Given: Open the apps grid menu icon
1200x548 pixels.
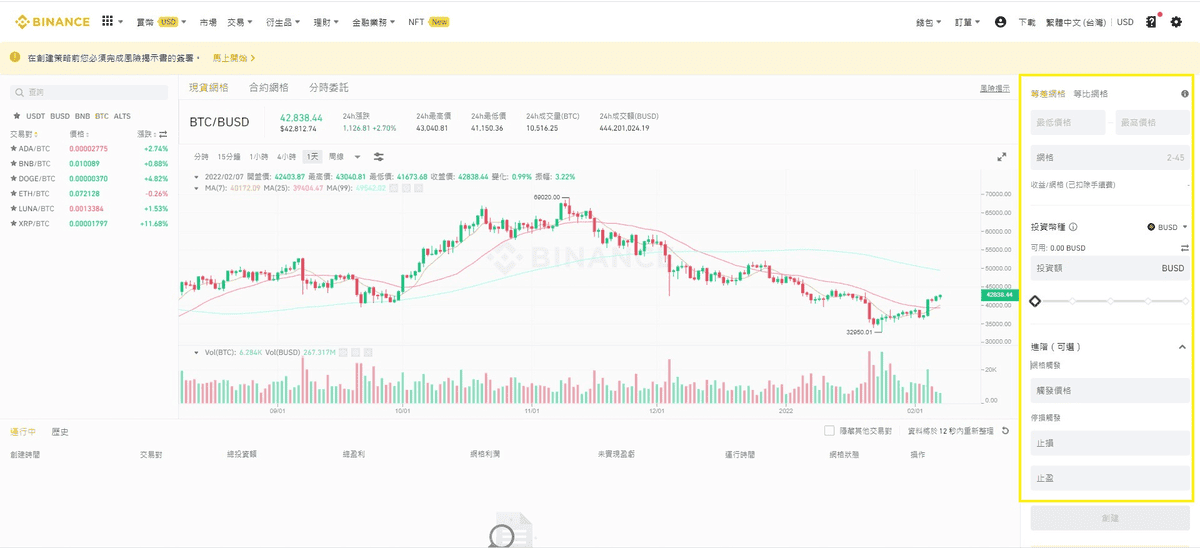Looking at the screenshot, I should point(107,21).
